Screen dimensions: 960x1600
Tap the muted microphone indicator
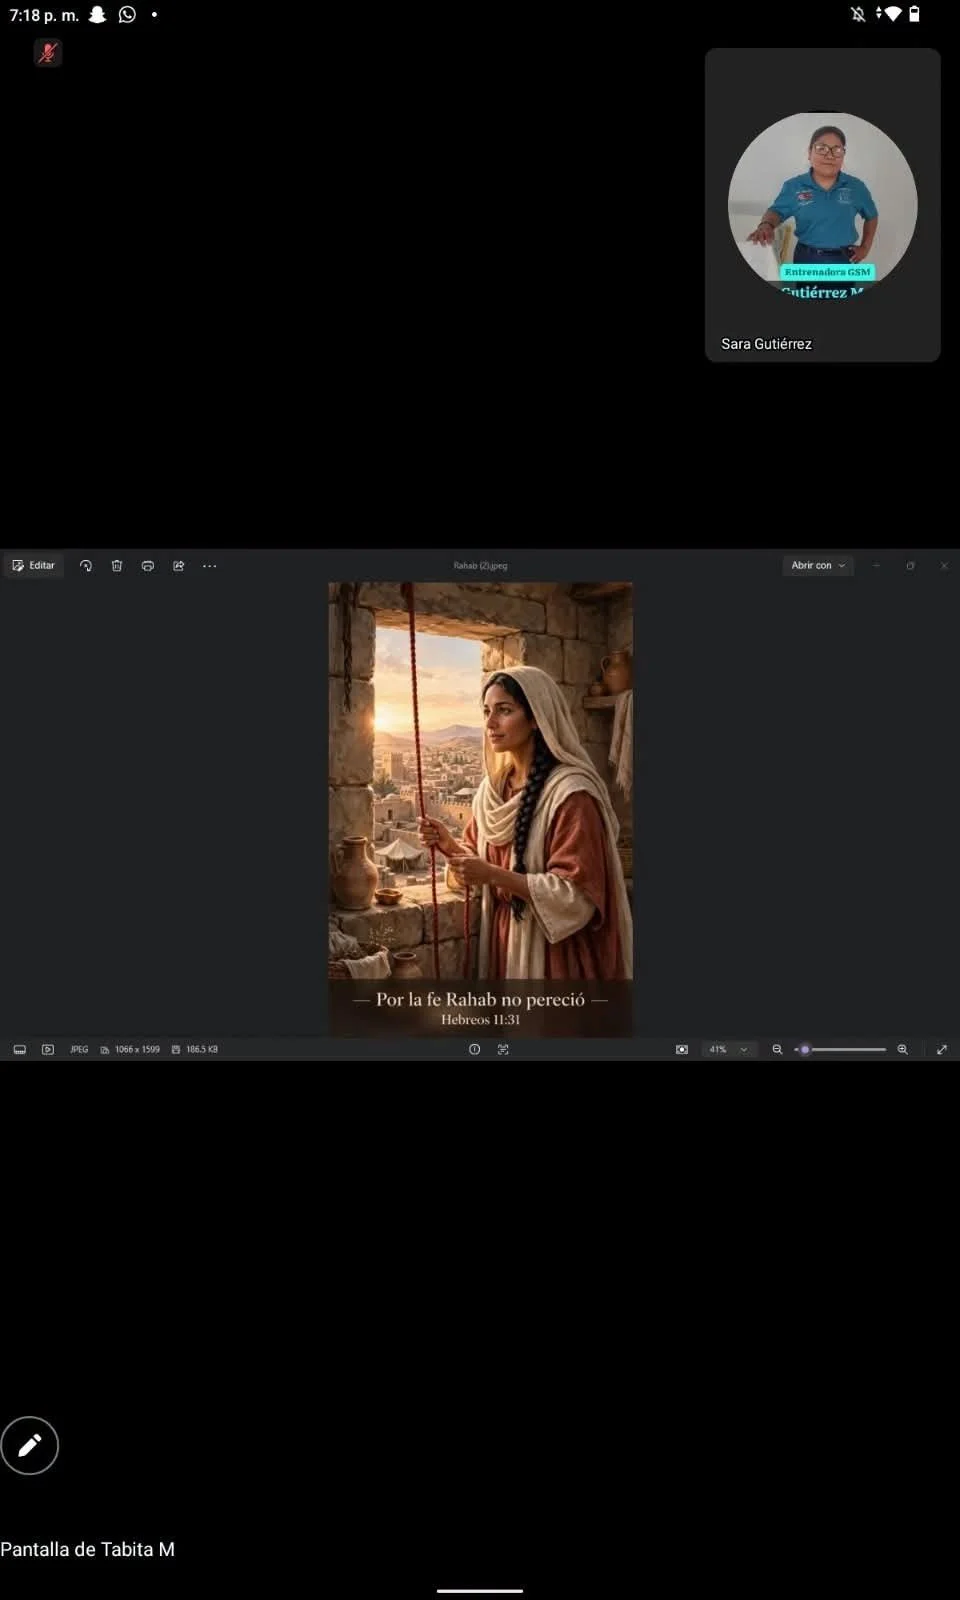point(47,53)
